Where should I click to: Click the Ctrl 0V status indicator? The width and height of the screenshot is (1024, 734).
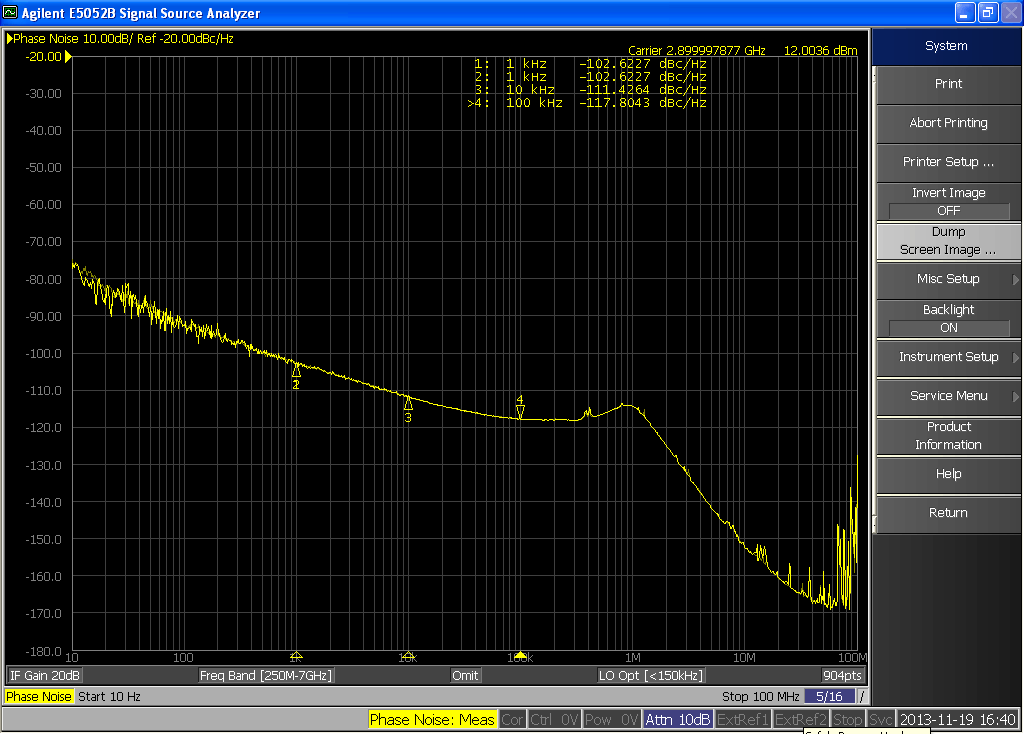tap(554, 720)
